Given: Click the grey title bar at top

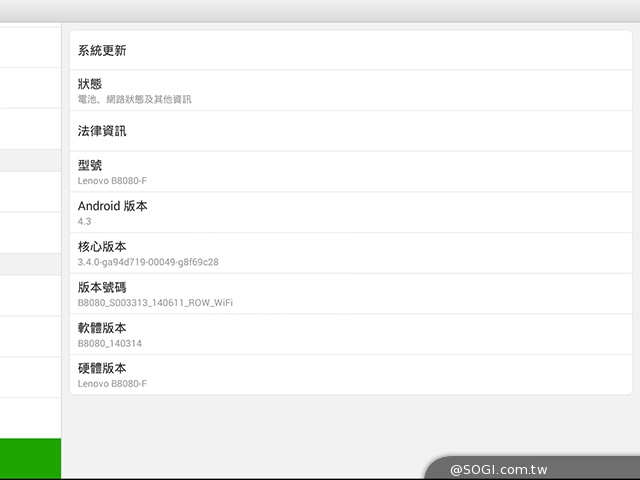Looking at the screenshot, I should (320, 11).
